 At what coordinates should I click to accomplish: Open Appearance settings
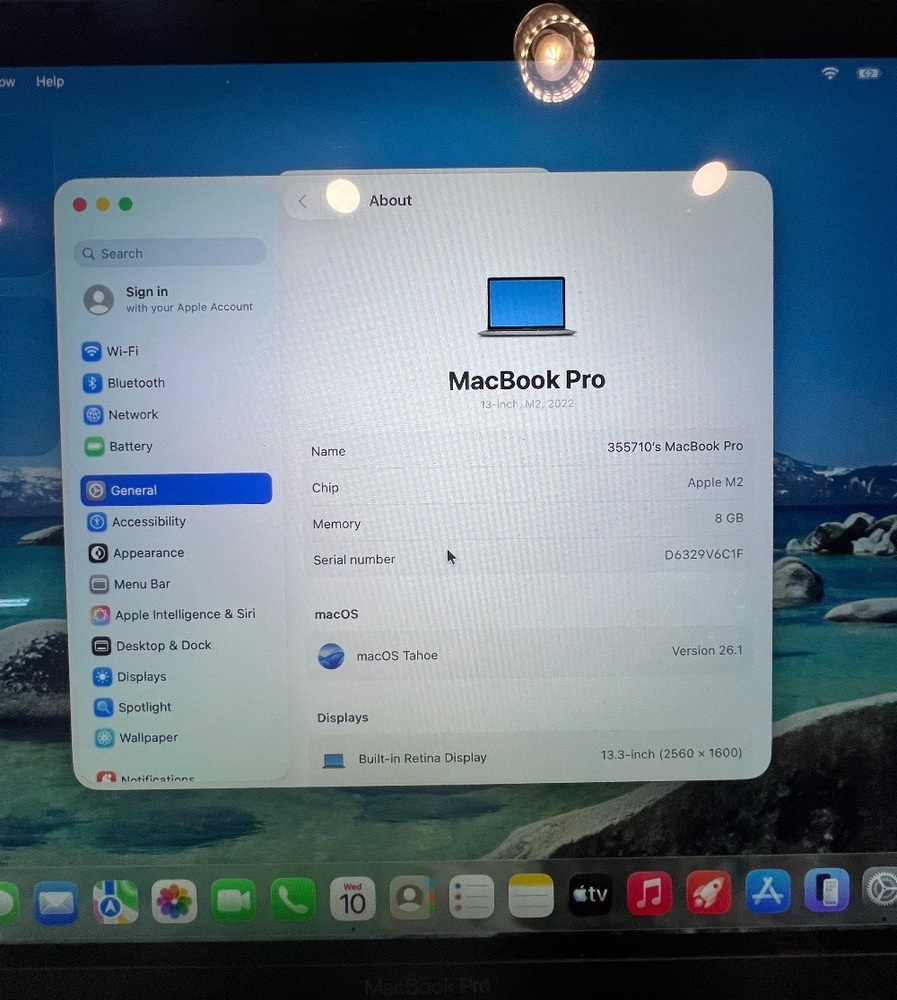coord(147,553)
